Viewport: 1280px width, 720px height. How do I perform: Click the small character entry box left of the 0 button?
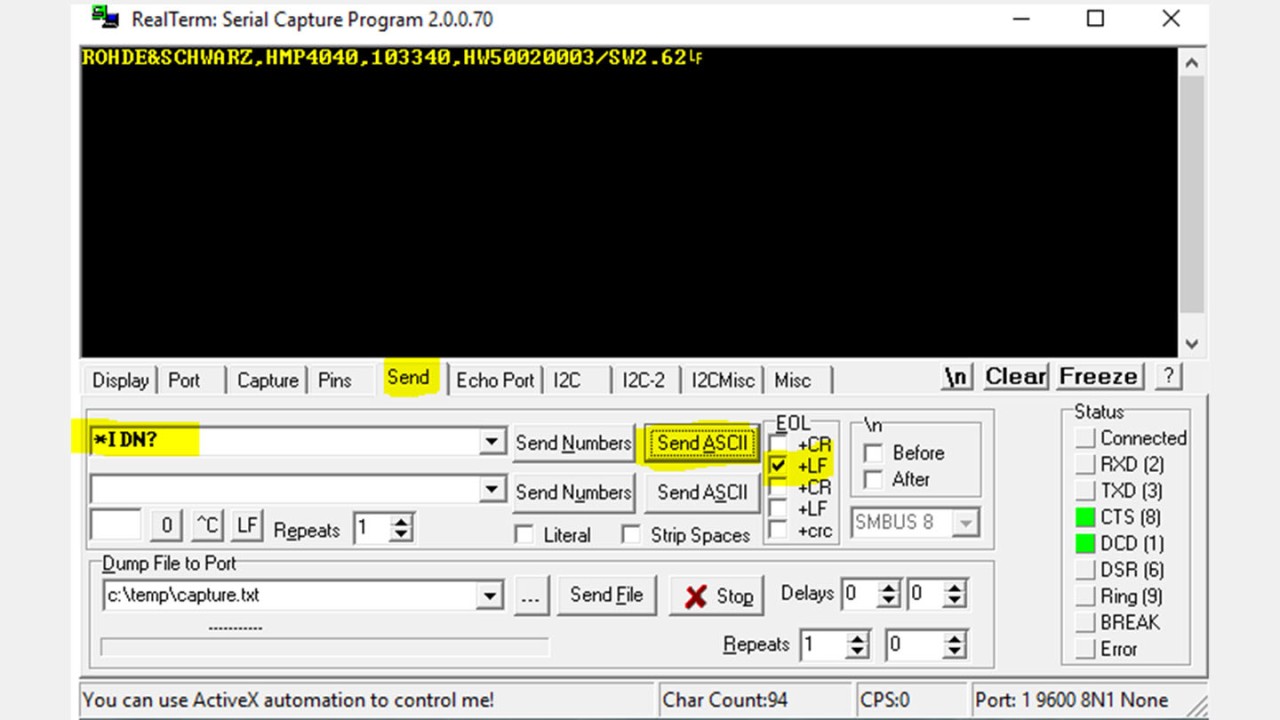(x=115, y=525)
